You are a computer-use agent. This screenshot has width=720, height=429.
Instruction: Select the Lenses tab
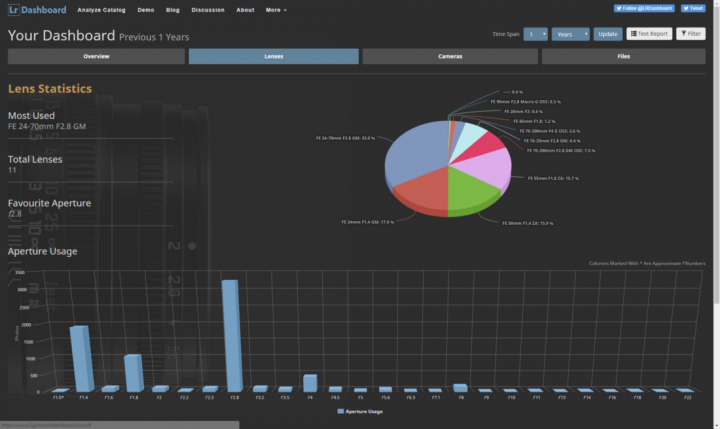coord(274,56)
